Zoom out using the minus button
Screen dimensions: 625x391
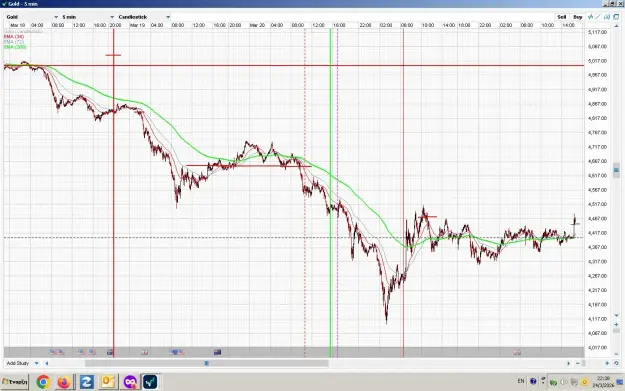click(x=578, y=363)
